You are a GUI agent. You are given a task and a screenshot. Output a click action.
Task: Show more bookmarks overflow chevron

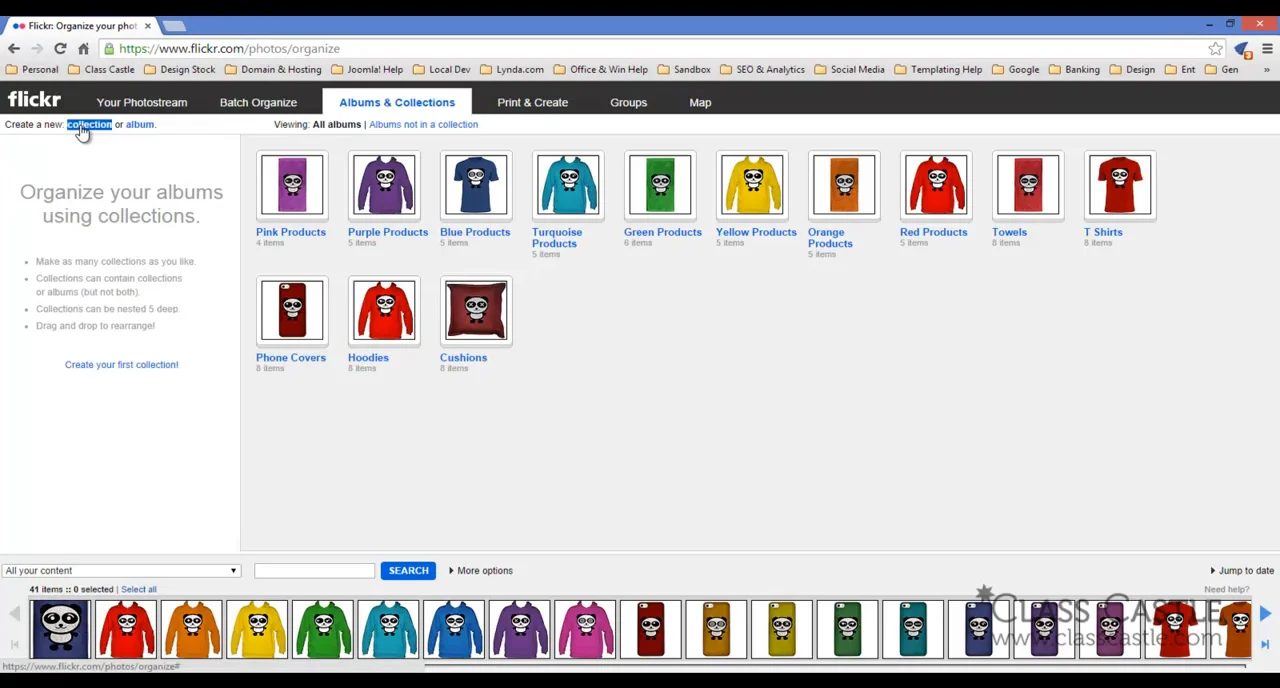(x=1267, y=70)
